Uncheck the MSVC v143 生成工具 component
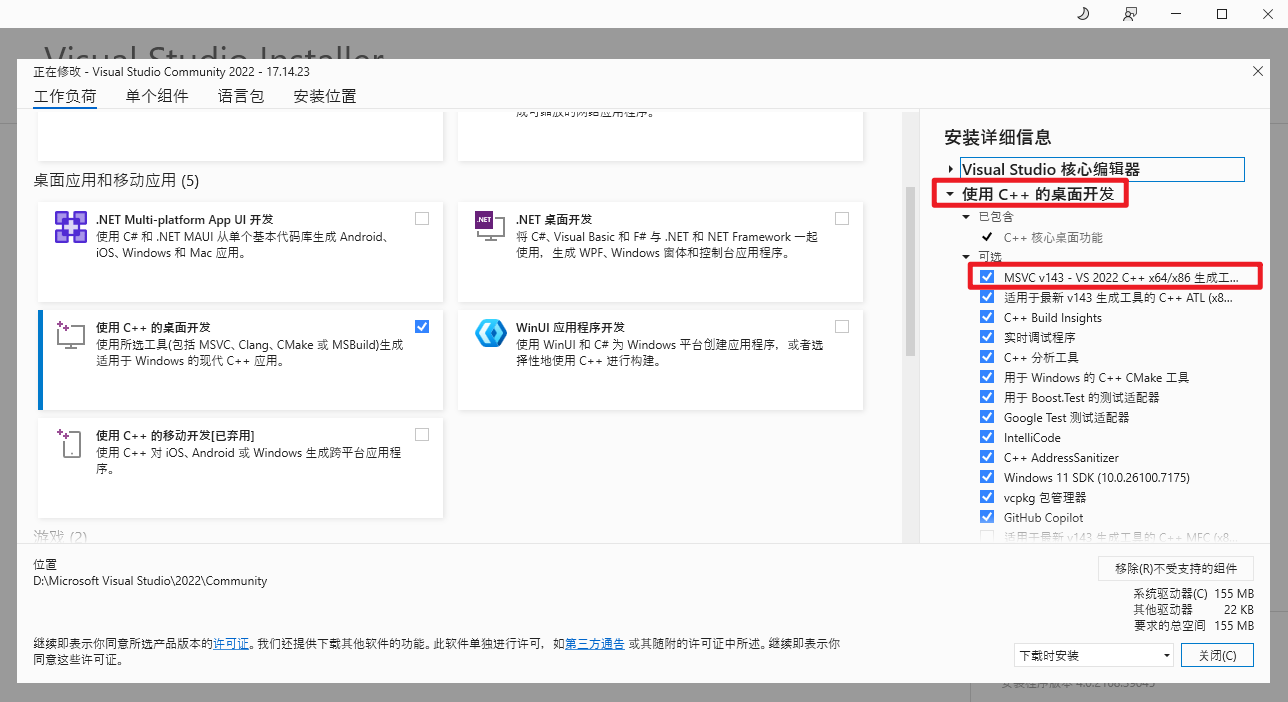Viewport: 1288px width, 702px height. [x=988, y=277]
